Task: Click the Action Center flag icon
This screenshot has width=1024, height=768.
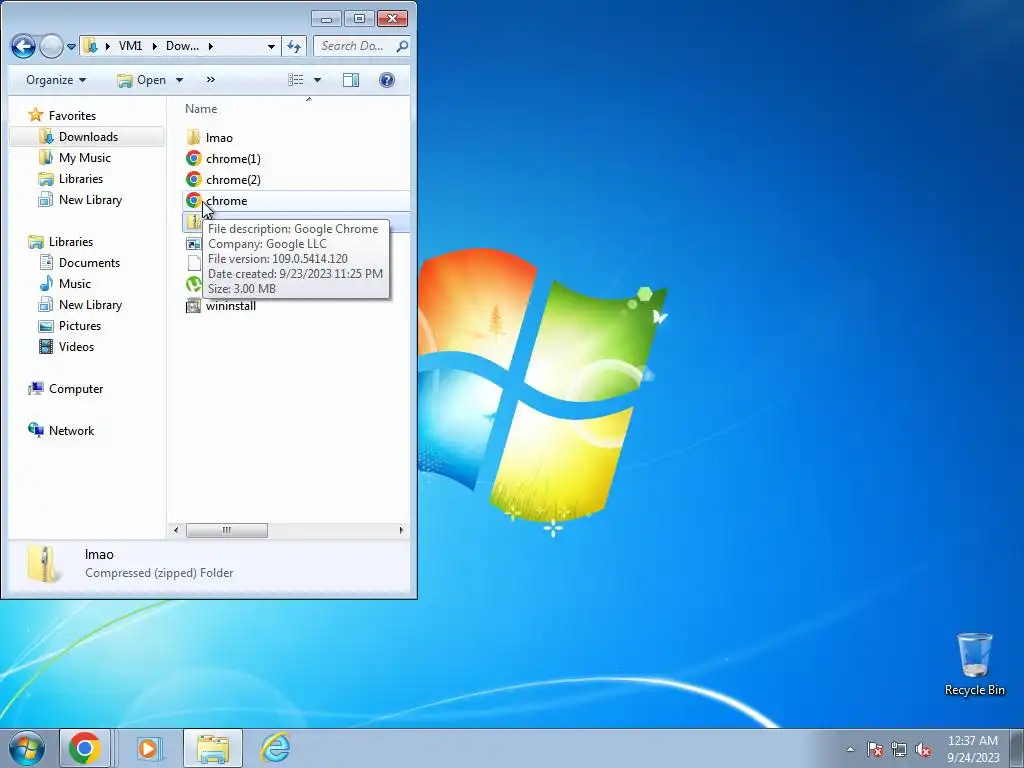Action: point(874,749)
